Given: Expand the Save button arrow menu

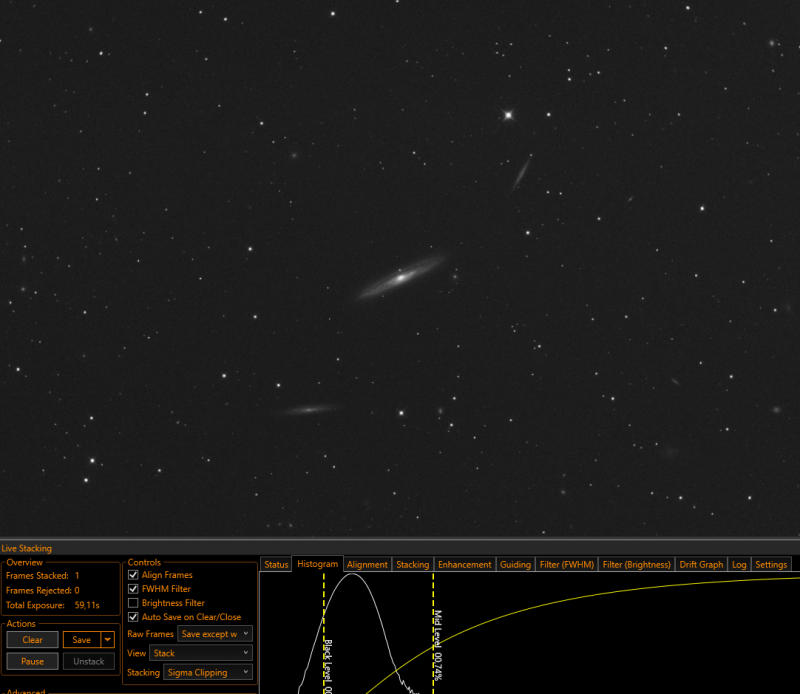Looking at the screenshot, I should pos(108,639).
